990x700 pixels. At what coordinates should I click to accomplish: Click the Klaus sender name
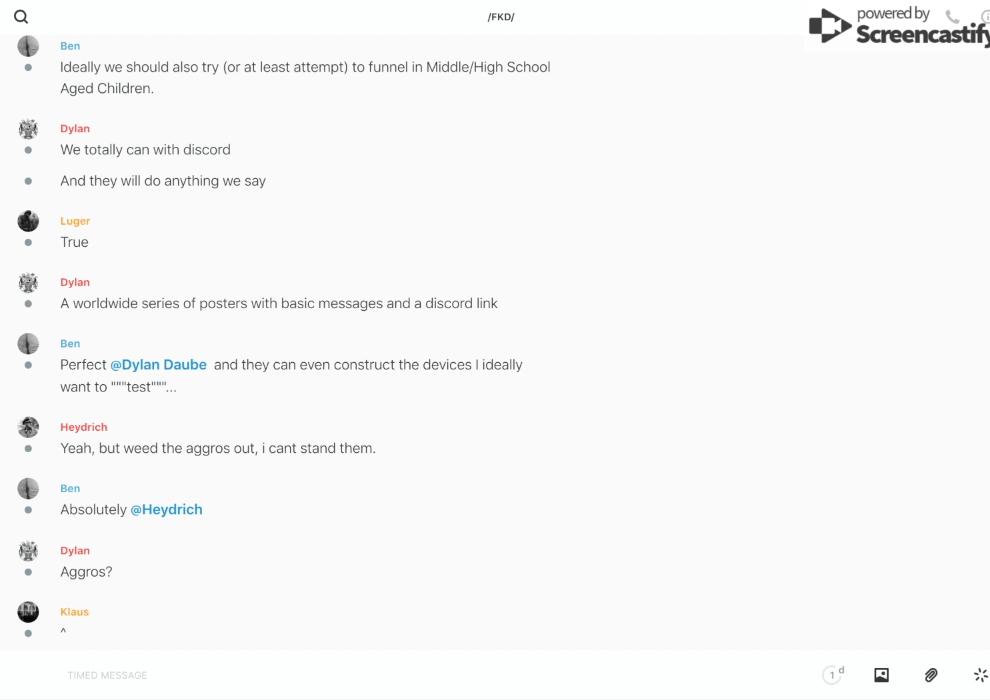(x=74, y=612)
